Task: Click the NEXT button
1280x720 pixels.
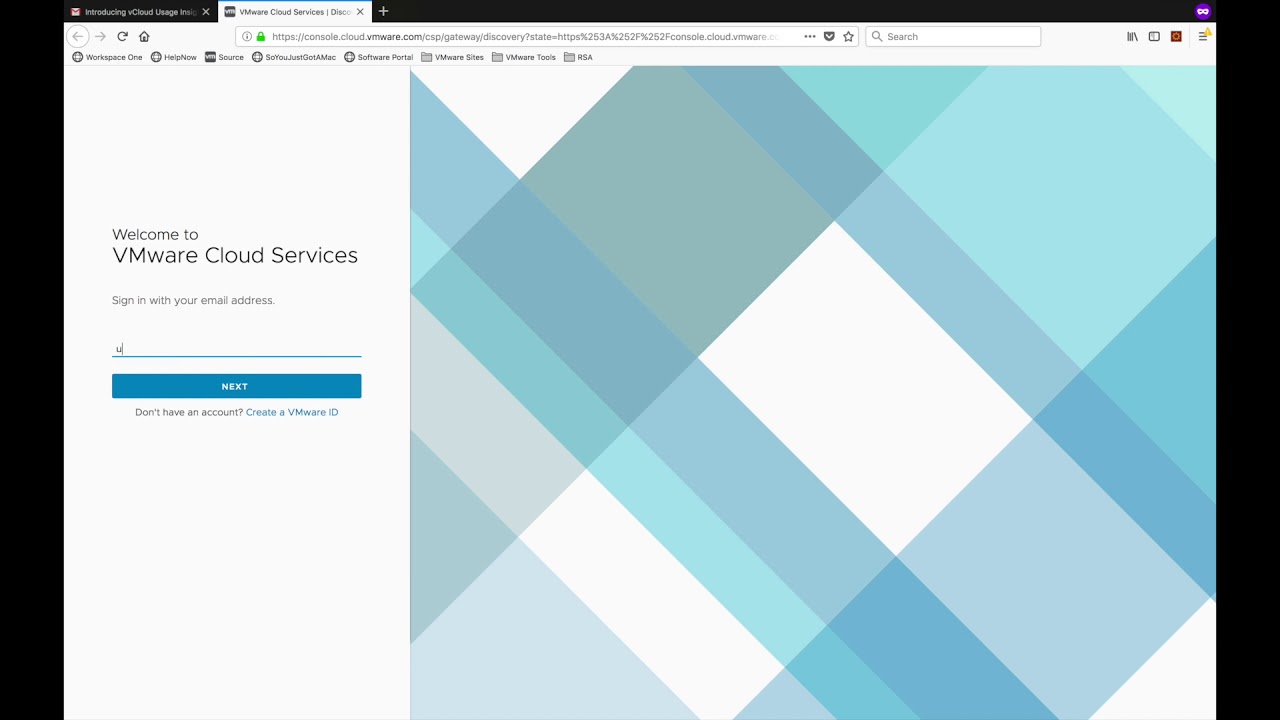Action: pyautogui.click(x=235, y=386)
